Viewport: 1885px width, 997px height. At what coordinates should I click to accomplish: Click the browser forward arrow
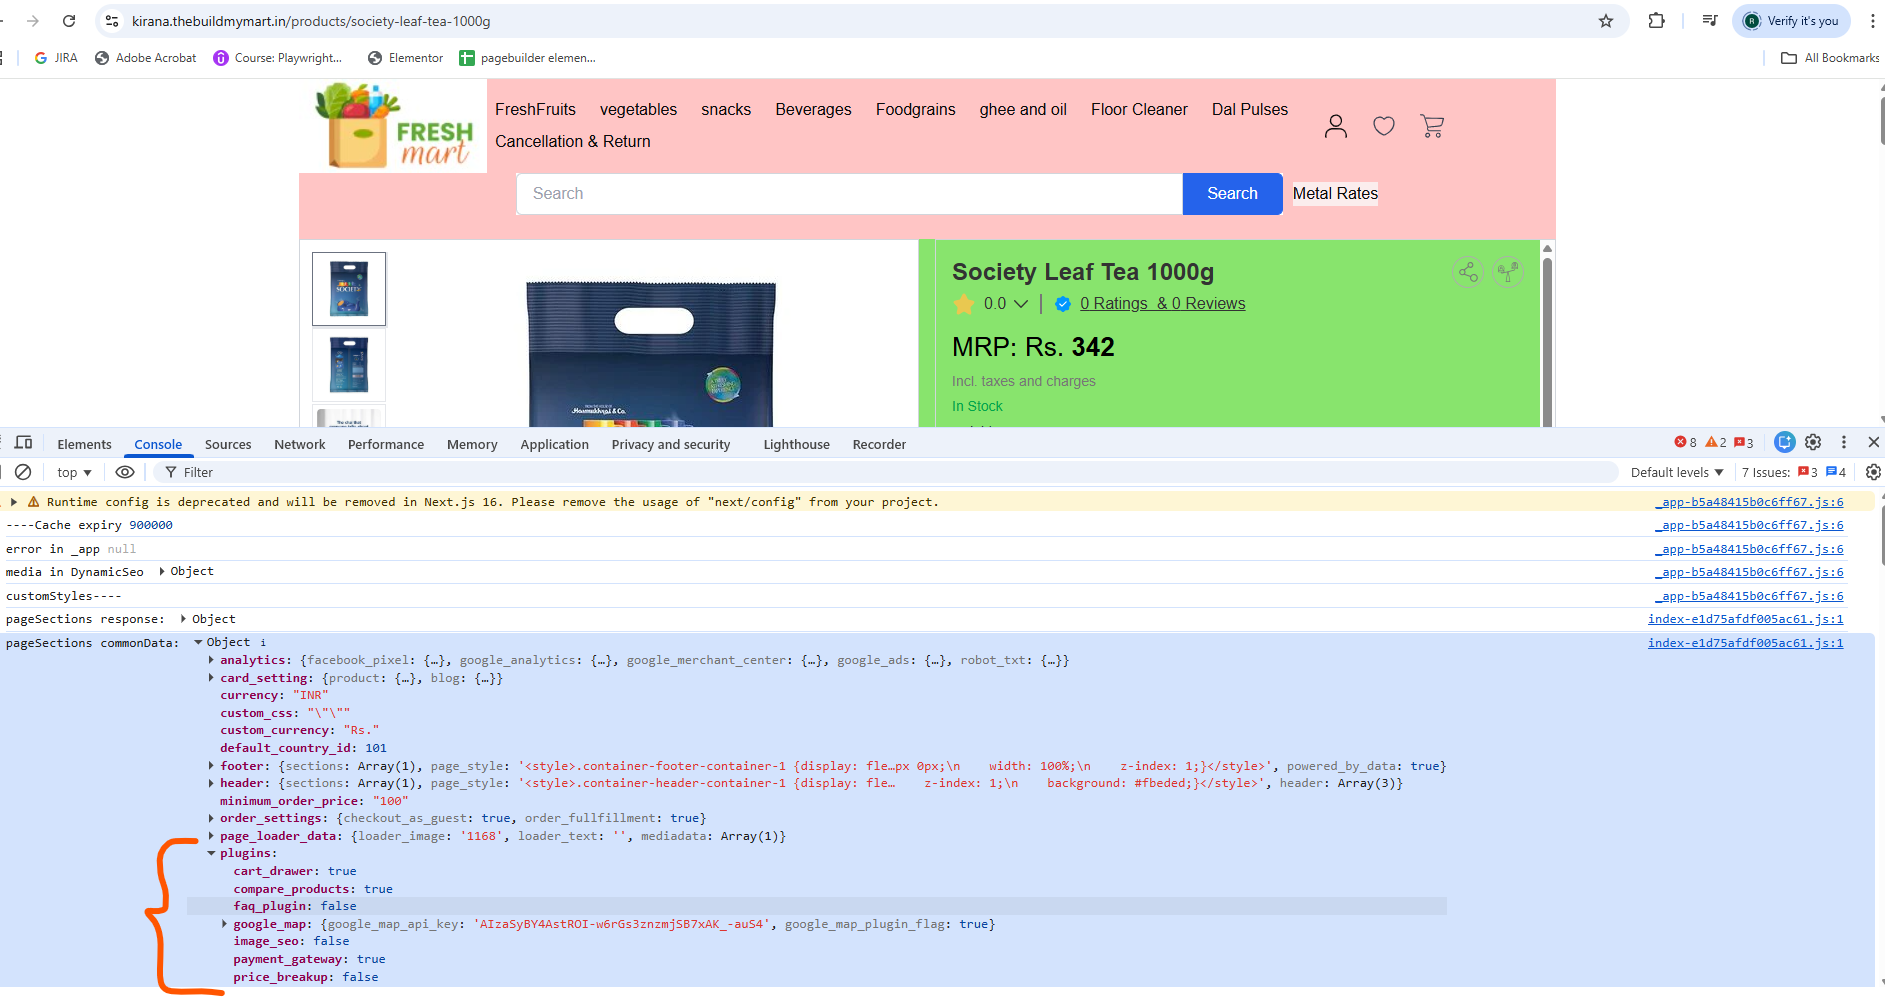point(33,21)
